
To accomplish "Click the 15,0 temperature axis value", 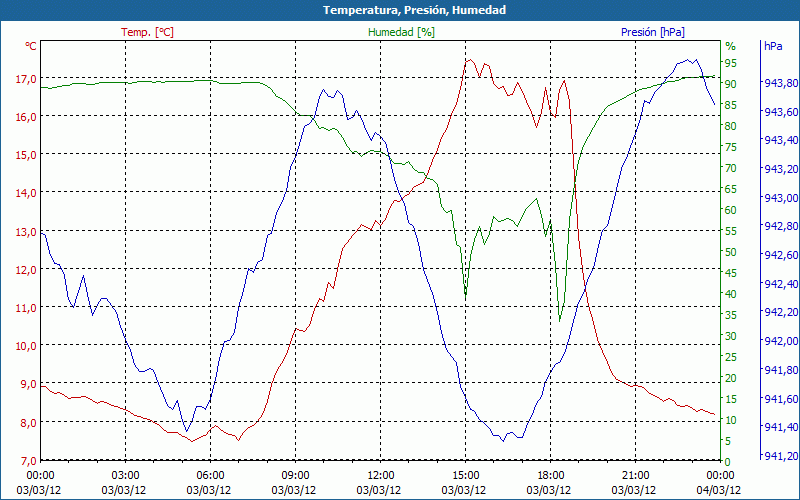I will point(27,155).
